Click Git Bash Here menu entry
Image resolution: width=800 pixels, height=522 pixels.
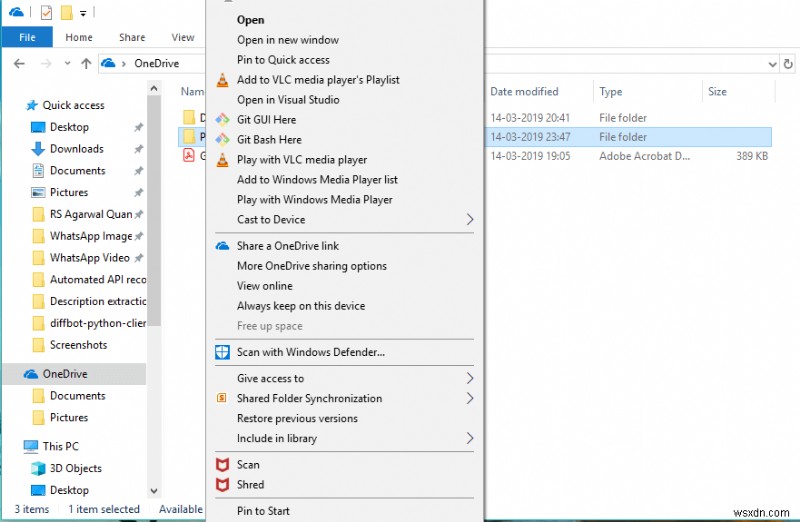click(x=345, y=139)
